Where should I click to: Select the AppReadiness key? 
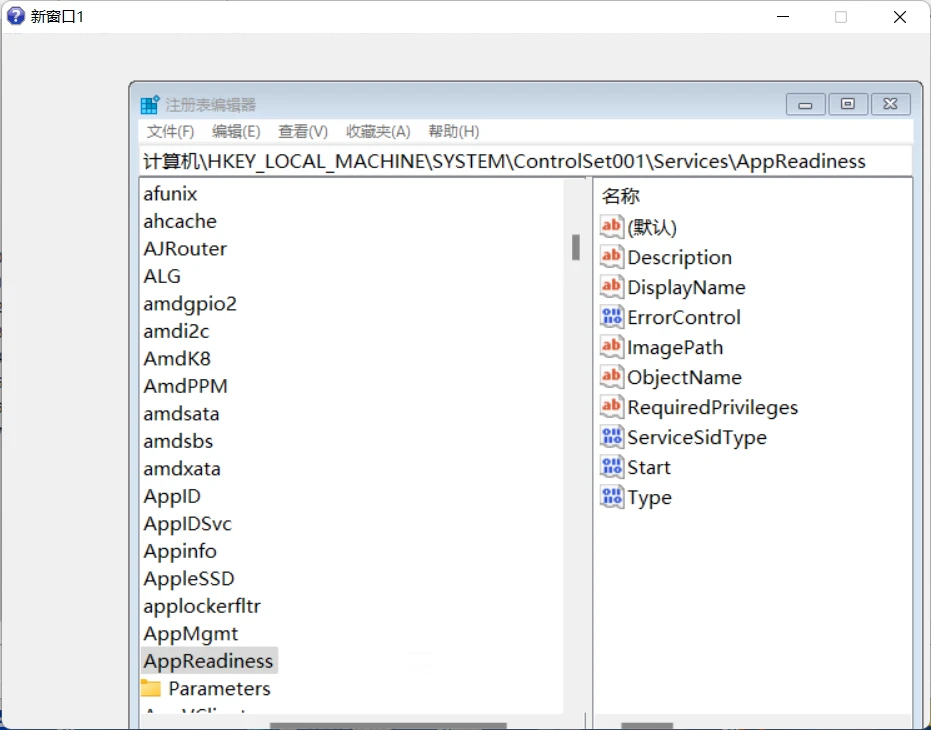(208, 661)
